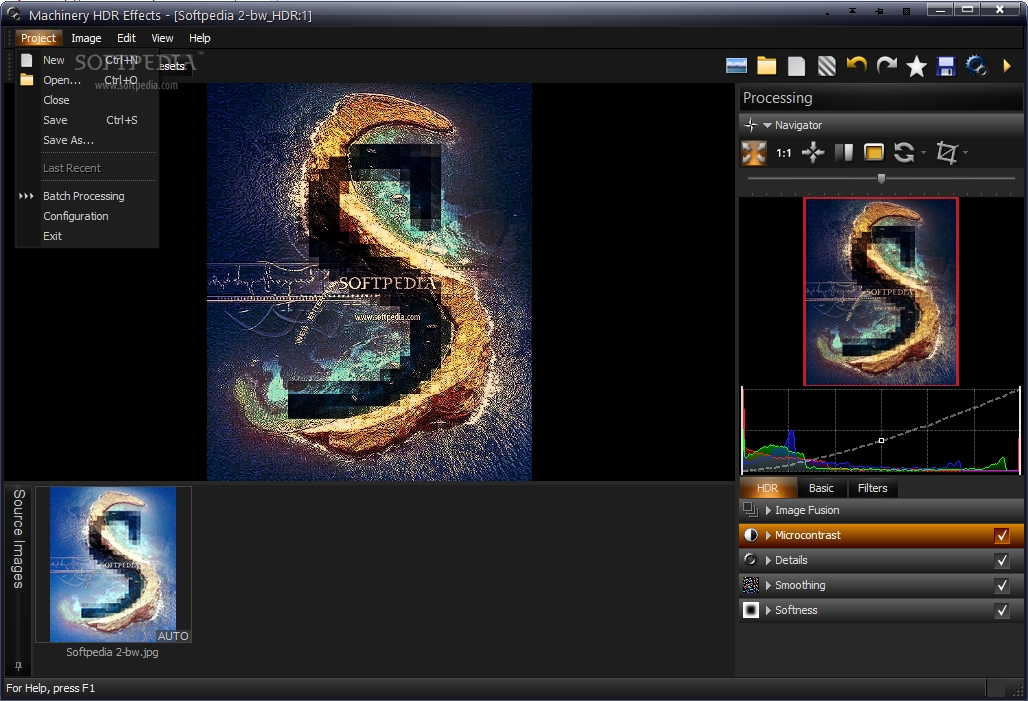The height and width of the screenshot is (701, 1028).
Task: Click the striped pattern toolbar icon
Action: click(827, 66)
